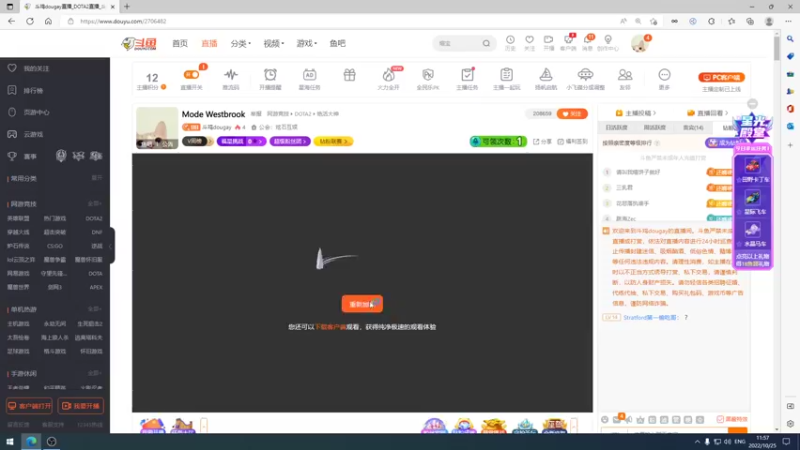Select CS:GO category in sidebar
Viewport: 800px width, 450px height.
pyautogui.click(x=55, y=246)
